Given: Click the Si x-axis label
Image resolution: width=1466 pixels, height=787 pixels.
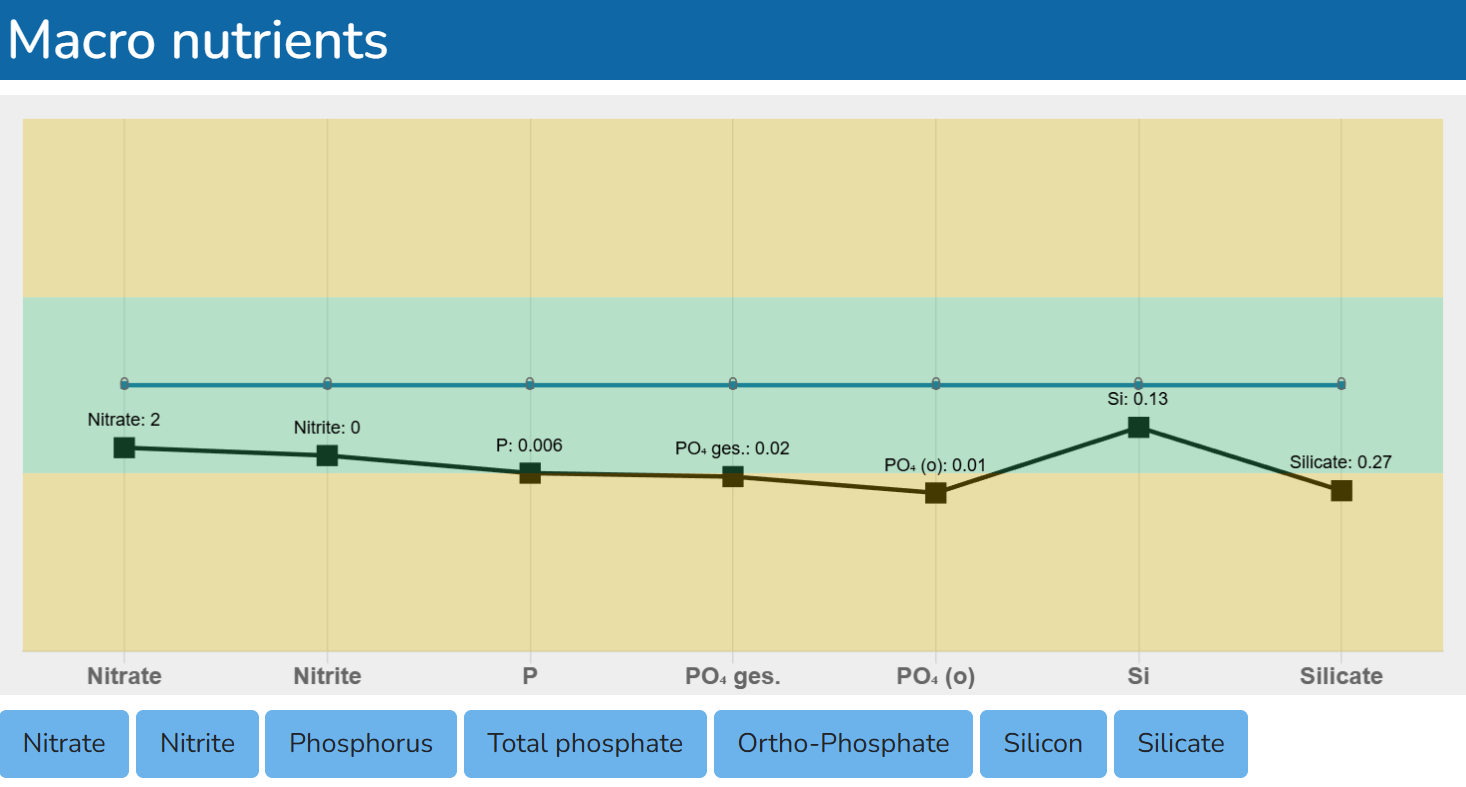Looking at the screenshot, I should click(1138, 676).
